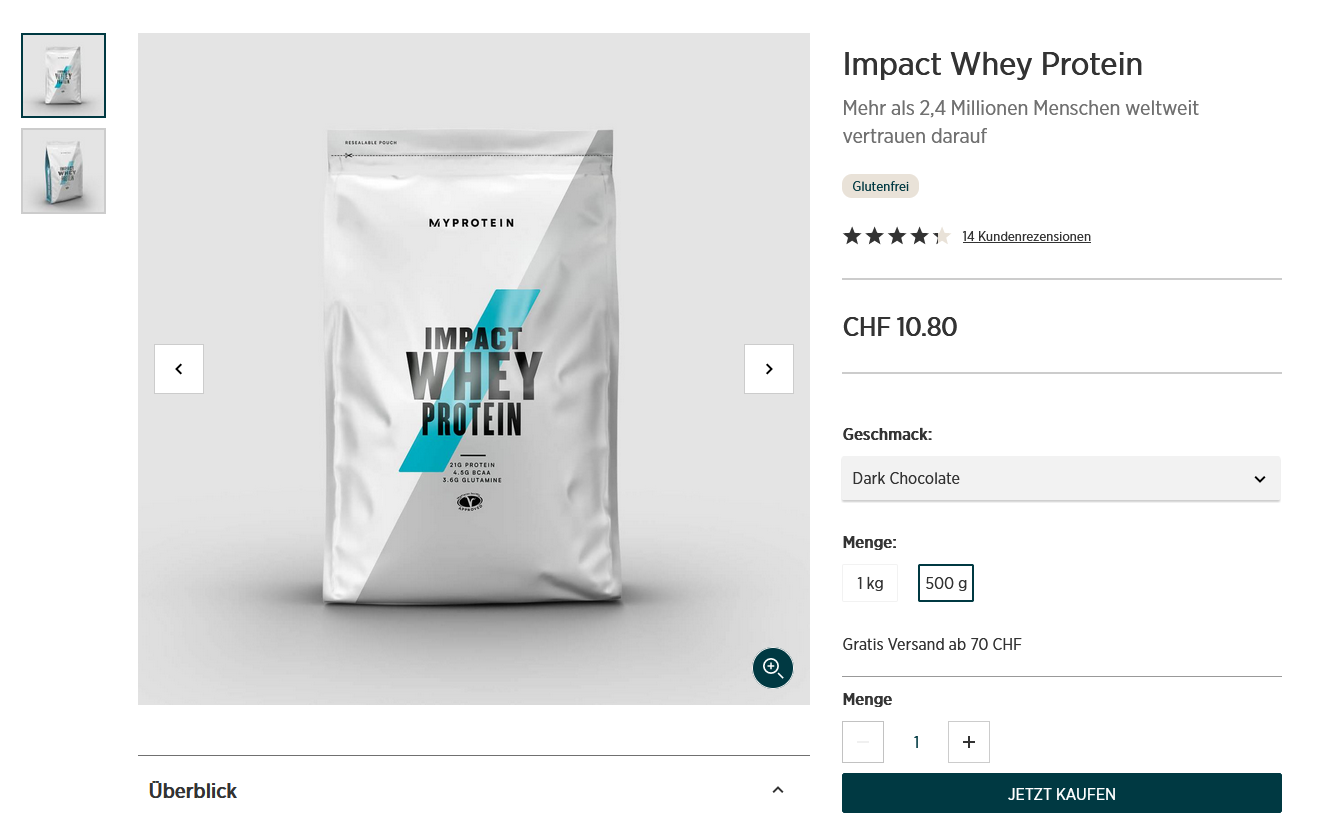Collapse the Überblick section chevron
Image resolution: width=1323 pixels, height=838 pixels.
point(778,790)
